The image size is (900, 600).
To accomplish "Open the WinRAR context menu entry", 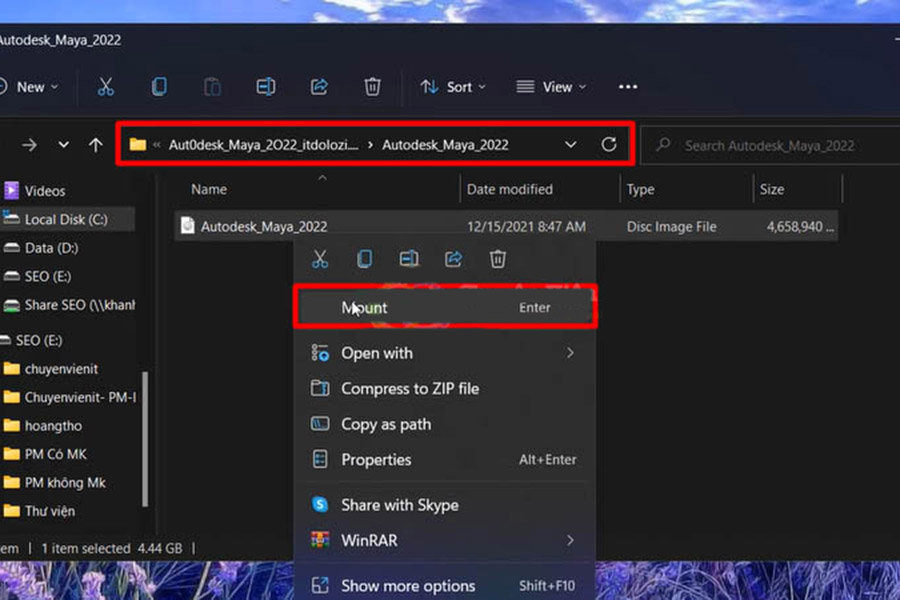I will pos(445,540).
